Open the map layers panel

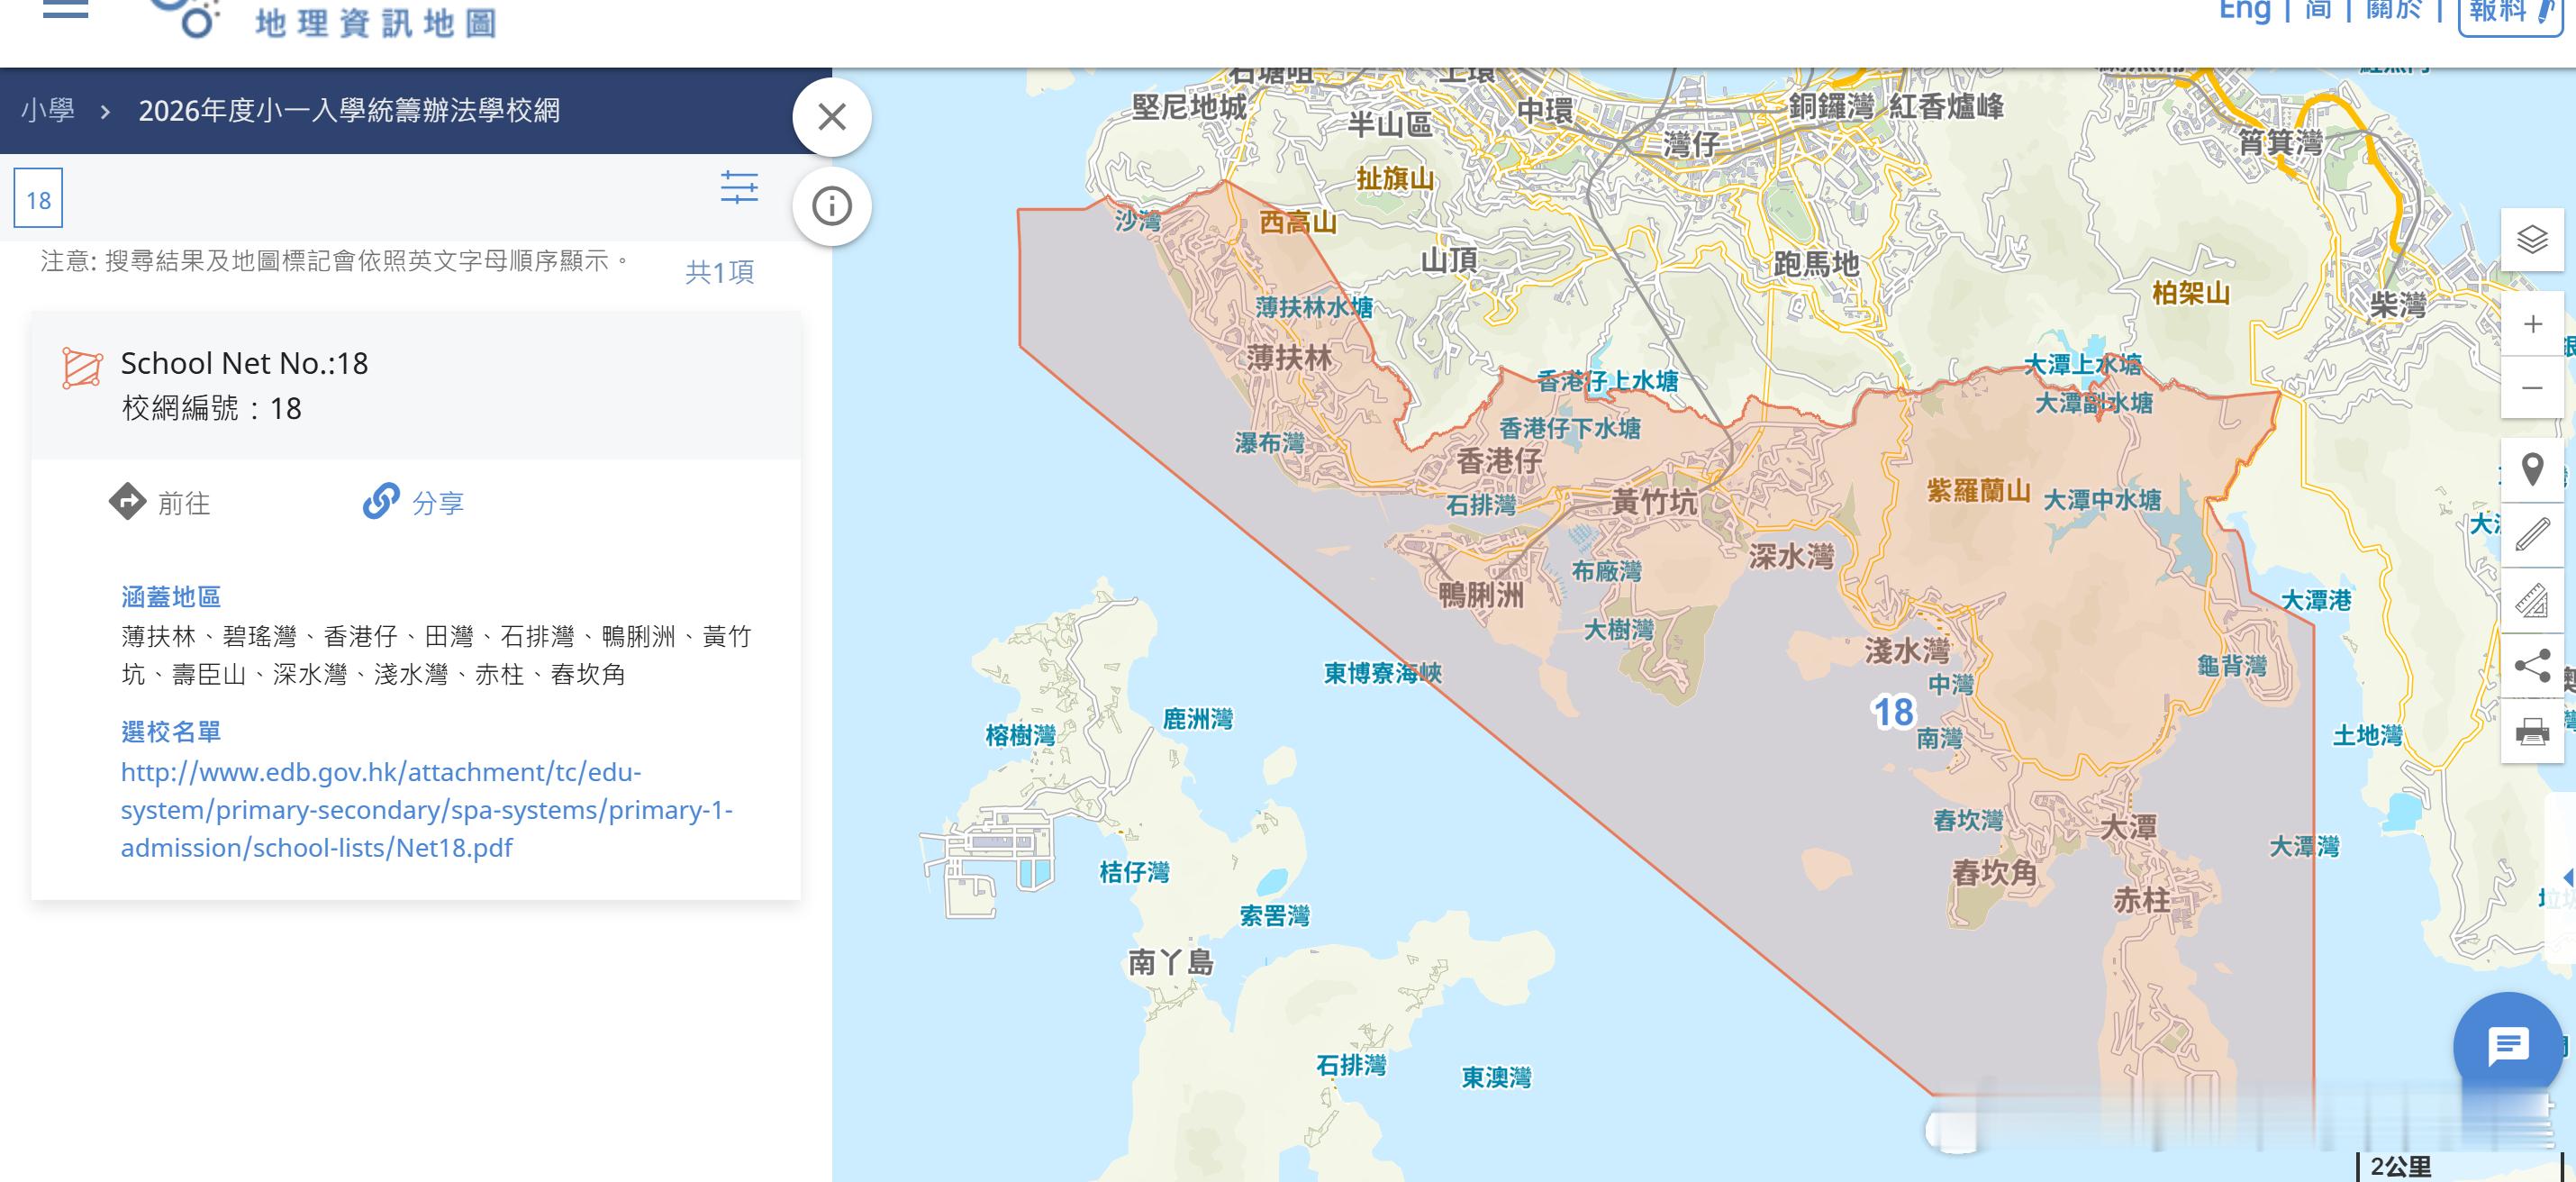point(2531,239)
